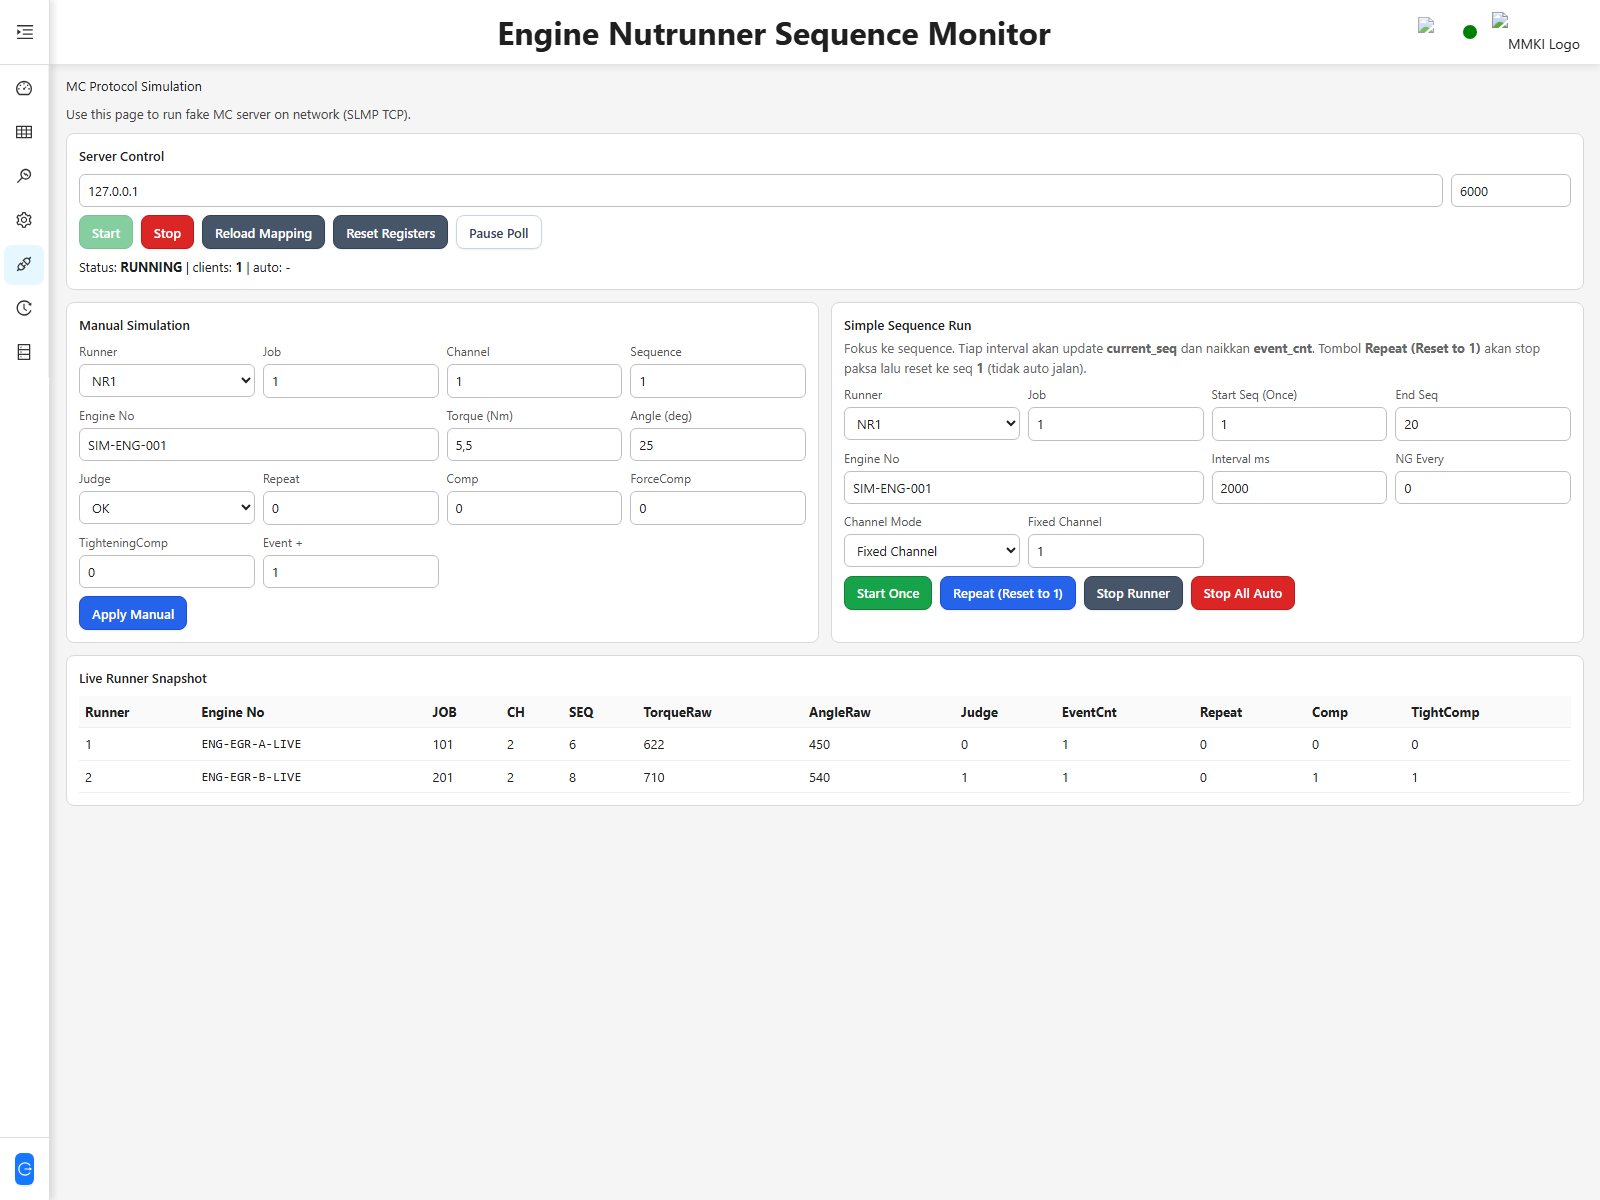Open the search analysis magnifier icon
The width and height of the screenshot is (1600, 1200).
coord(24,176)
